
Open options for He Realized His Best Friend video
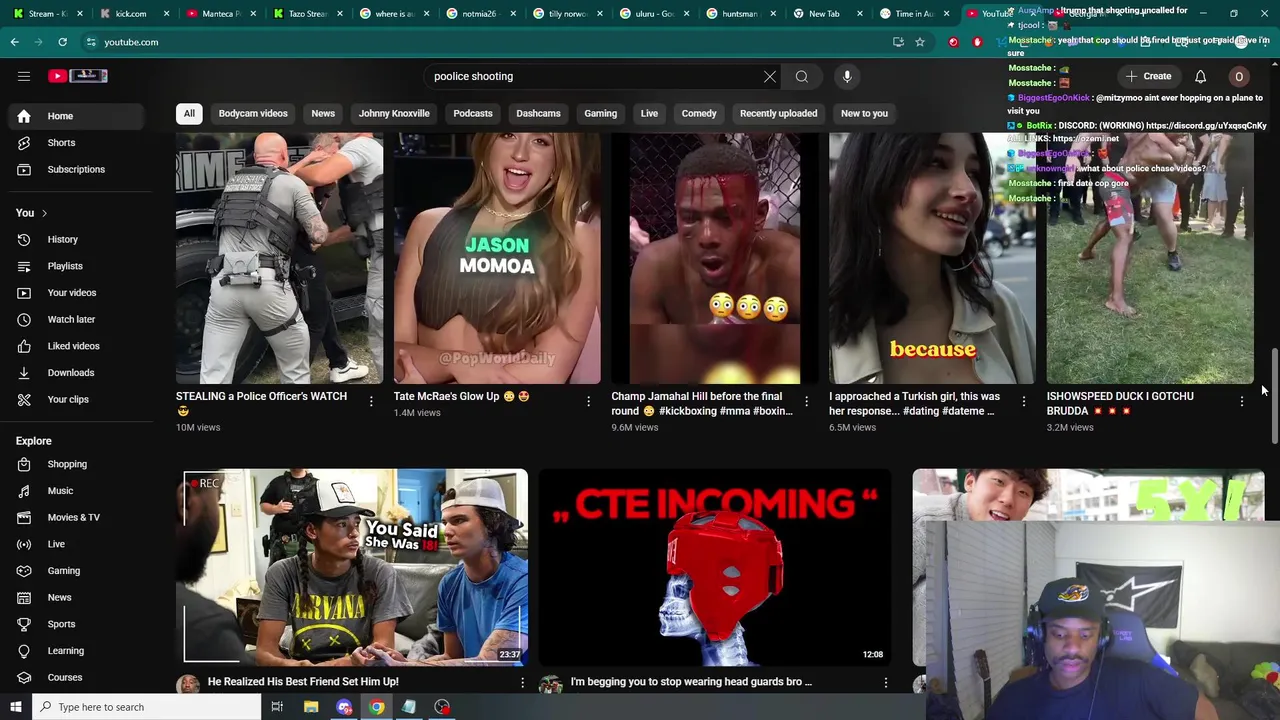pyautogui.click(x=522, y=682)
